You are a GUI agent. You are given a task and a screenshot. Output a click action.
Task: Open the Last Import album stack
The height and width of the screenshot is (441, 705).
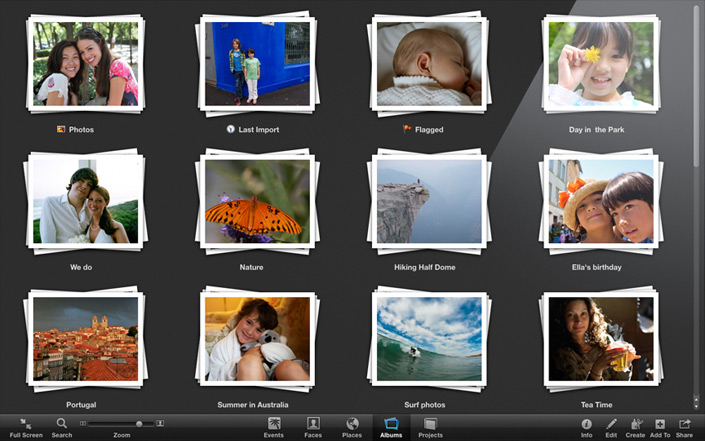coord(257,64)
